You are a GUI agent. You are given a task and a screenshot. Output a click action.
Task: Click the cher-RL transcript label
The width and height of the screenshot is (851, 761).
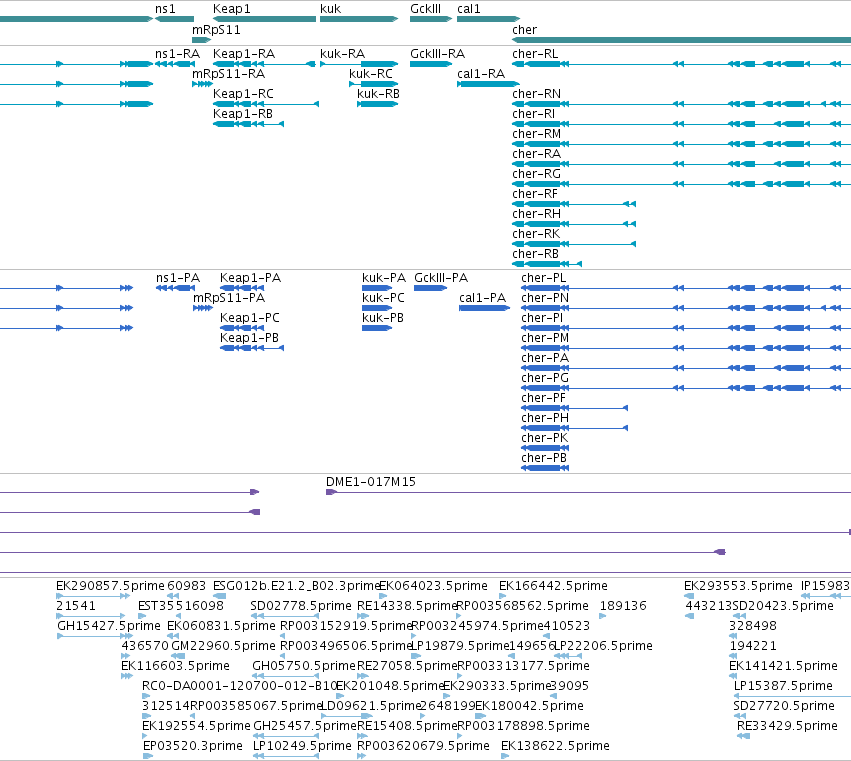click(x=535, y=54)
